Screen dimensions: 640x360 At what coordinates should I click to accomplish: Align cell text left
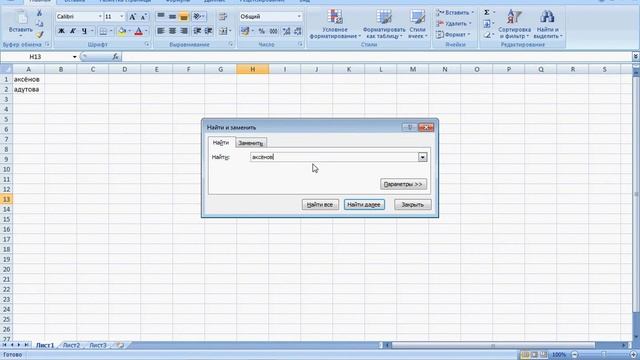pos(161,31)
